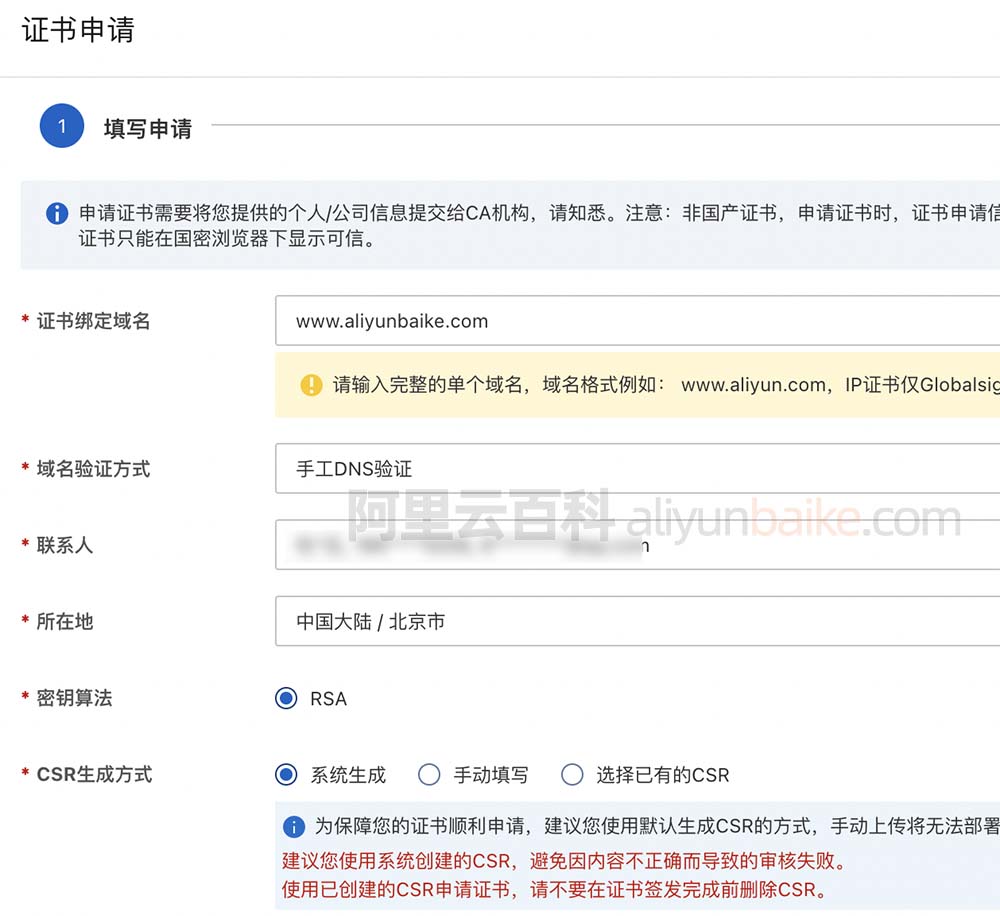
Task: Pick the 选择已有的CSR option
Action: tap(572, 774)
